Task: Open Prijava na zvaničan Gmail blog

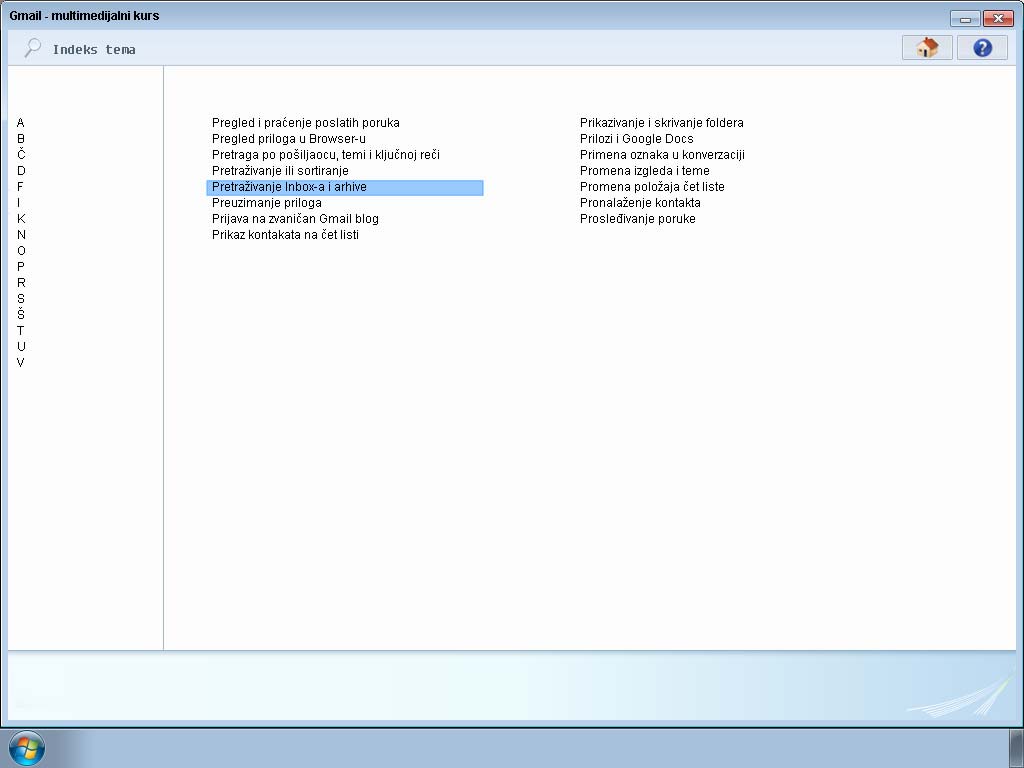Action: click(295, 219)
